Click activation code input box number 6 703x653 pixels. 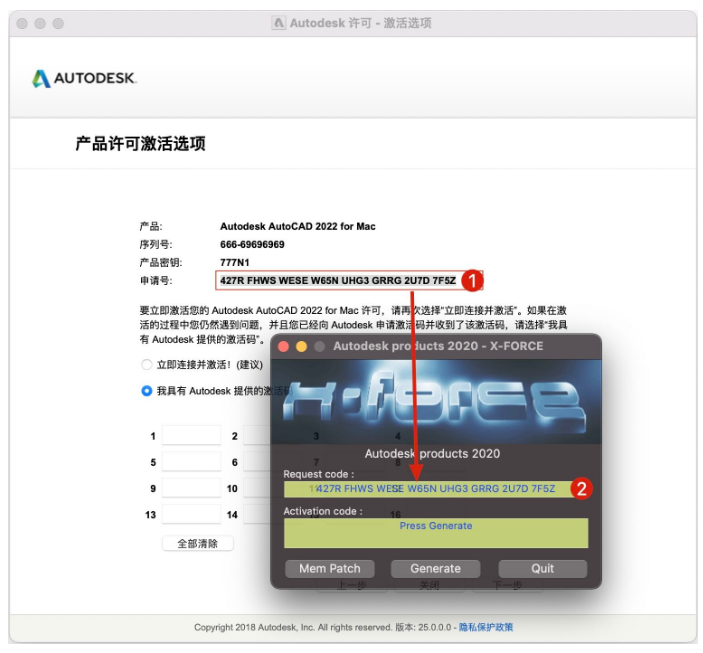tap(257, 462)
